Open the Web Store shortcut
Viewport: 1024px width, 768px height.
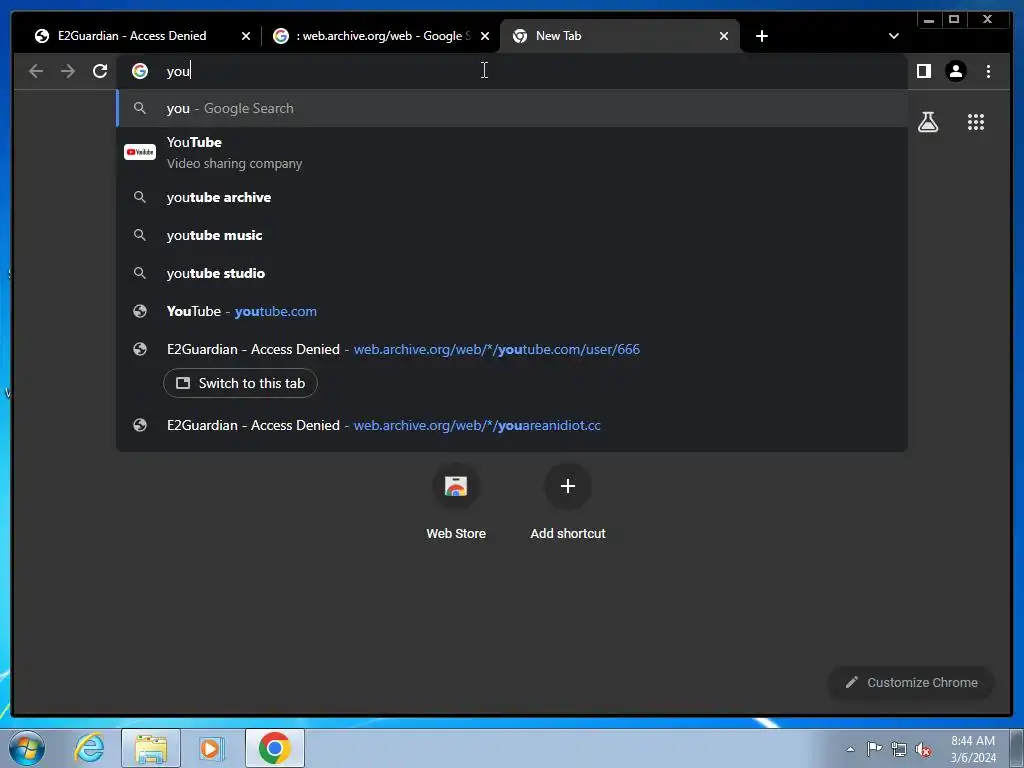pyautogui.click(x=456, y=503)
